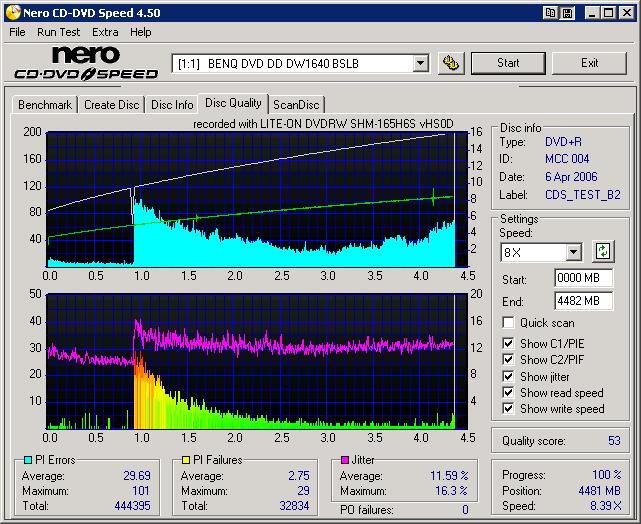Toggle Show jitter checkbox
641x524 pixels.
509,377
